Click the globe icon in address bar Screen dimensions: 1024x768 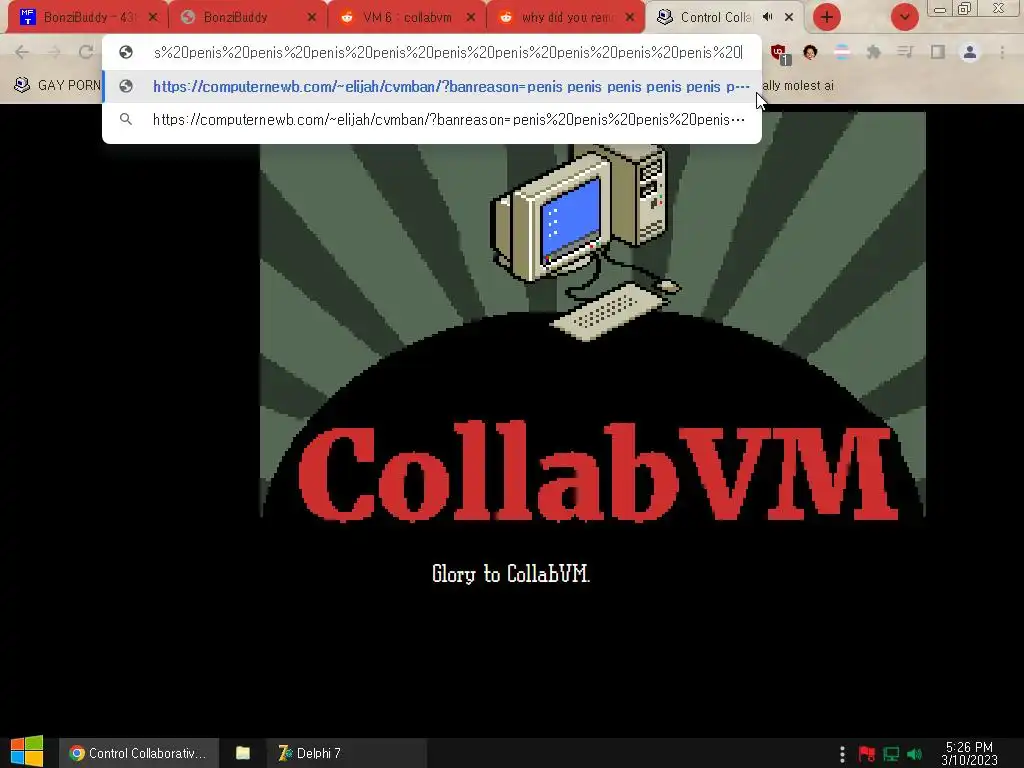click(126, 52)
